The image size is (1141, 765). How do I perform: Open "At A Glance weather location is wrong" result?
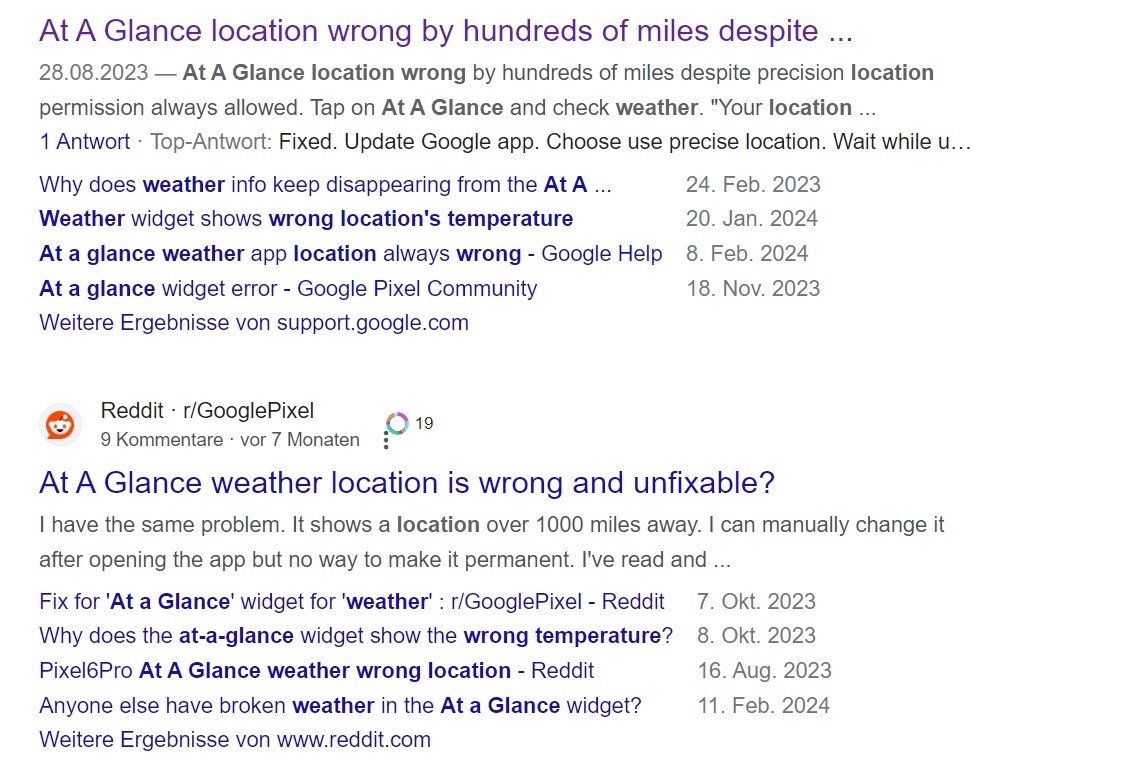point(406,483)
